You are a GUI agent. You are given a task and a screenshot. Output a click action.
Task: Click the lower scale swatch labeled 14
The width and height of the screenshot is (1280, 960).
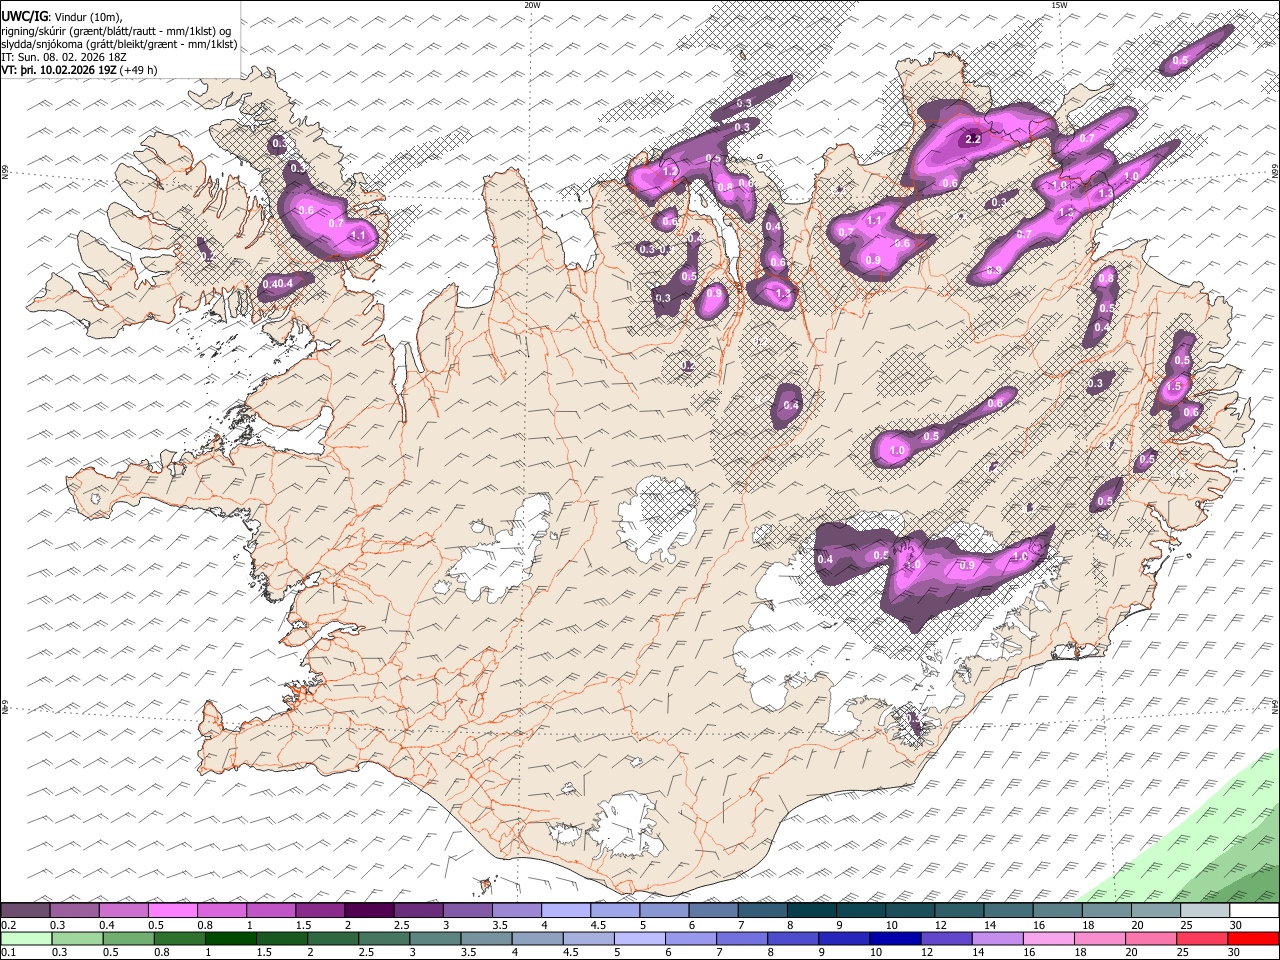[997, 938]
